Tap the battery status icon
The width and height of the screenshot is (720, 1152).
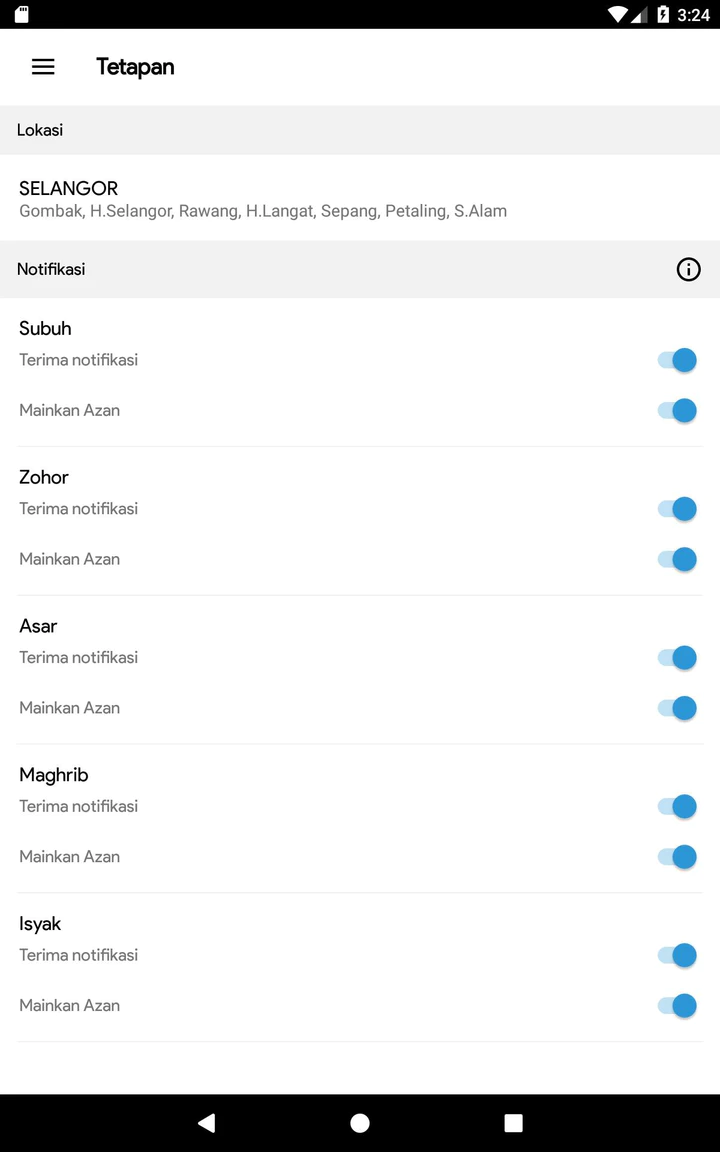coord(662,14)
